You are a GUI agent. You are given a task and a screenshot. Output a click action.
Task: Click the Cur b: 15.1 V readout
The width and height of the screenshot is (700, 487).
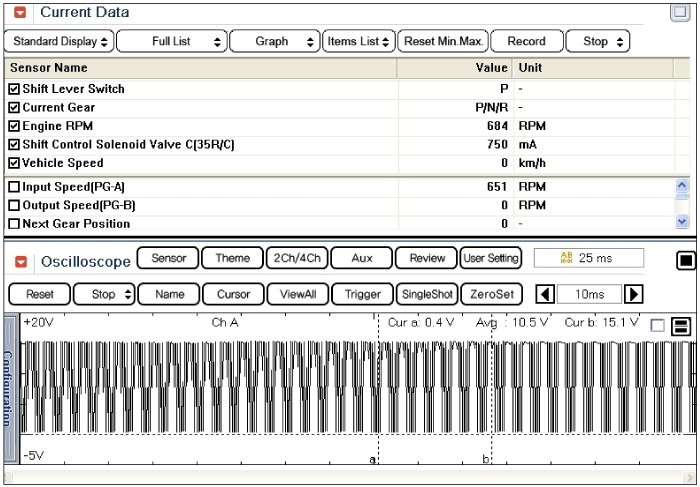(602, 323)
